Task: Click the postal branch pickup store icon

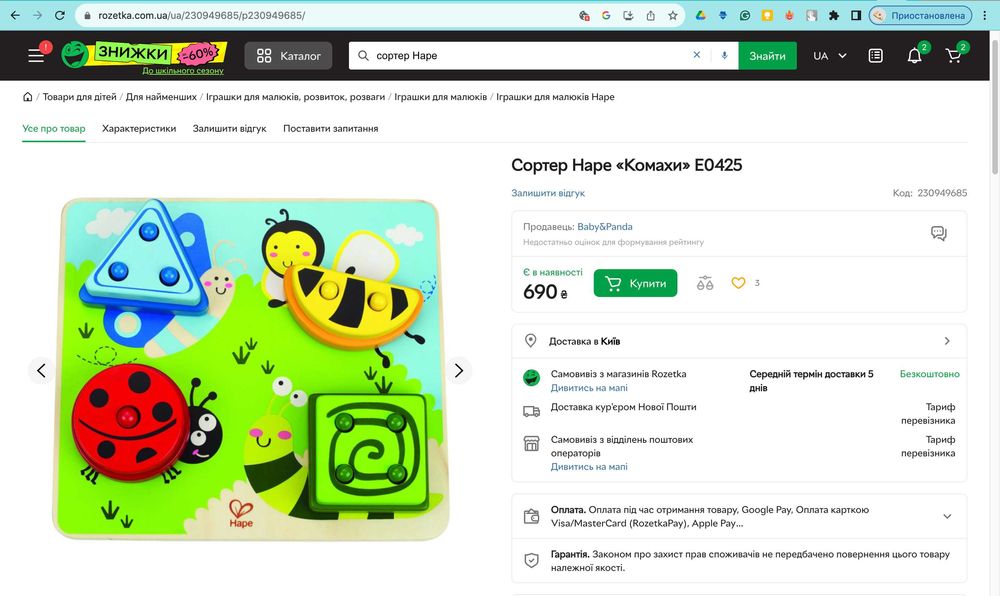Action: pos(531,444)
